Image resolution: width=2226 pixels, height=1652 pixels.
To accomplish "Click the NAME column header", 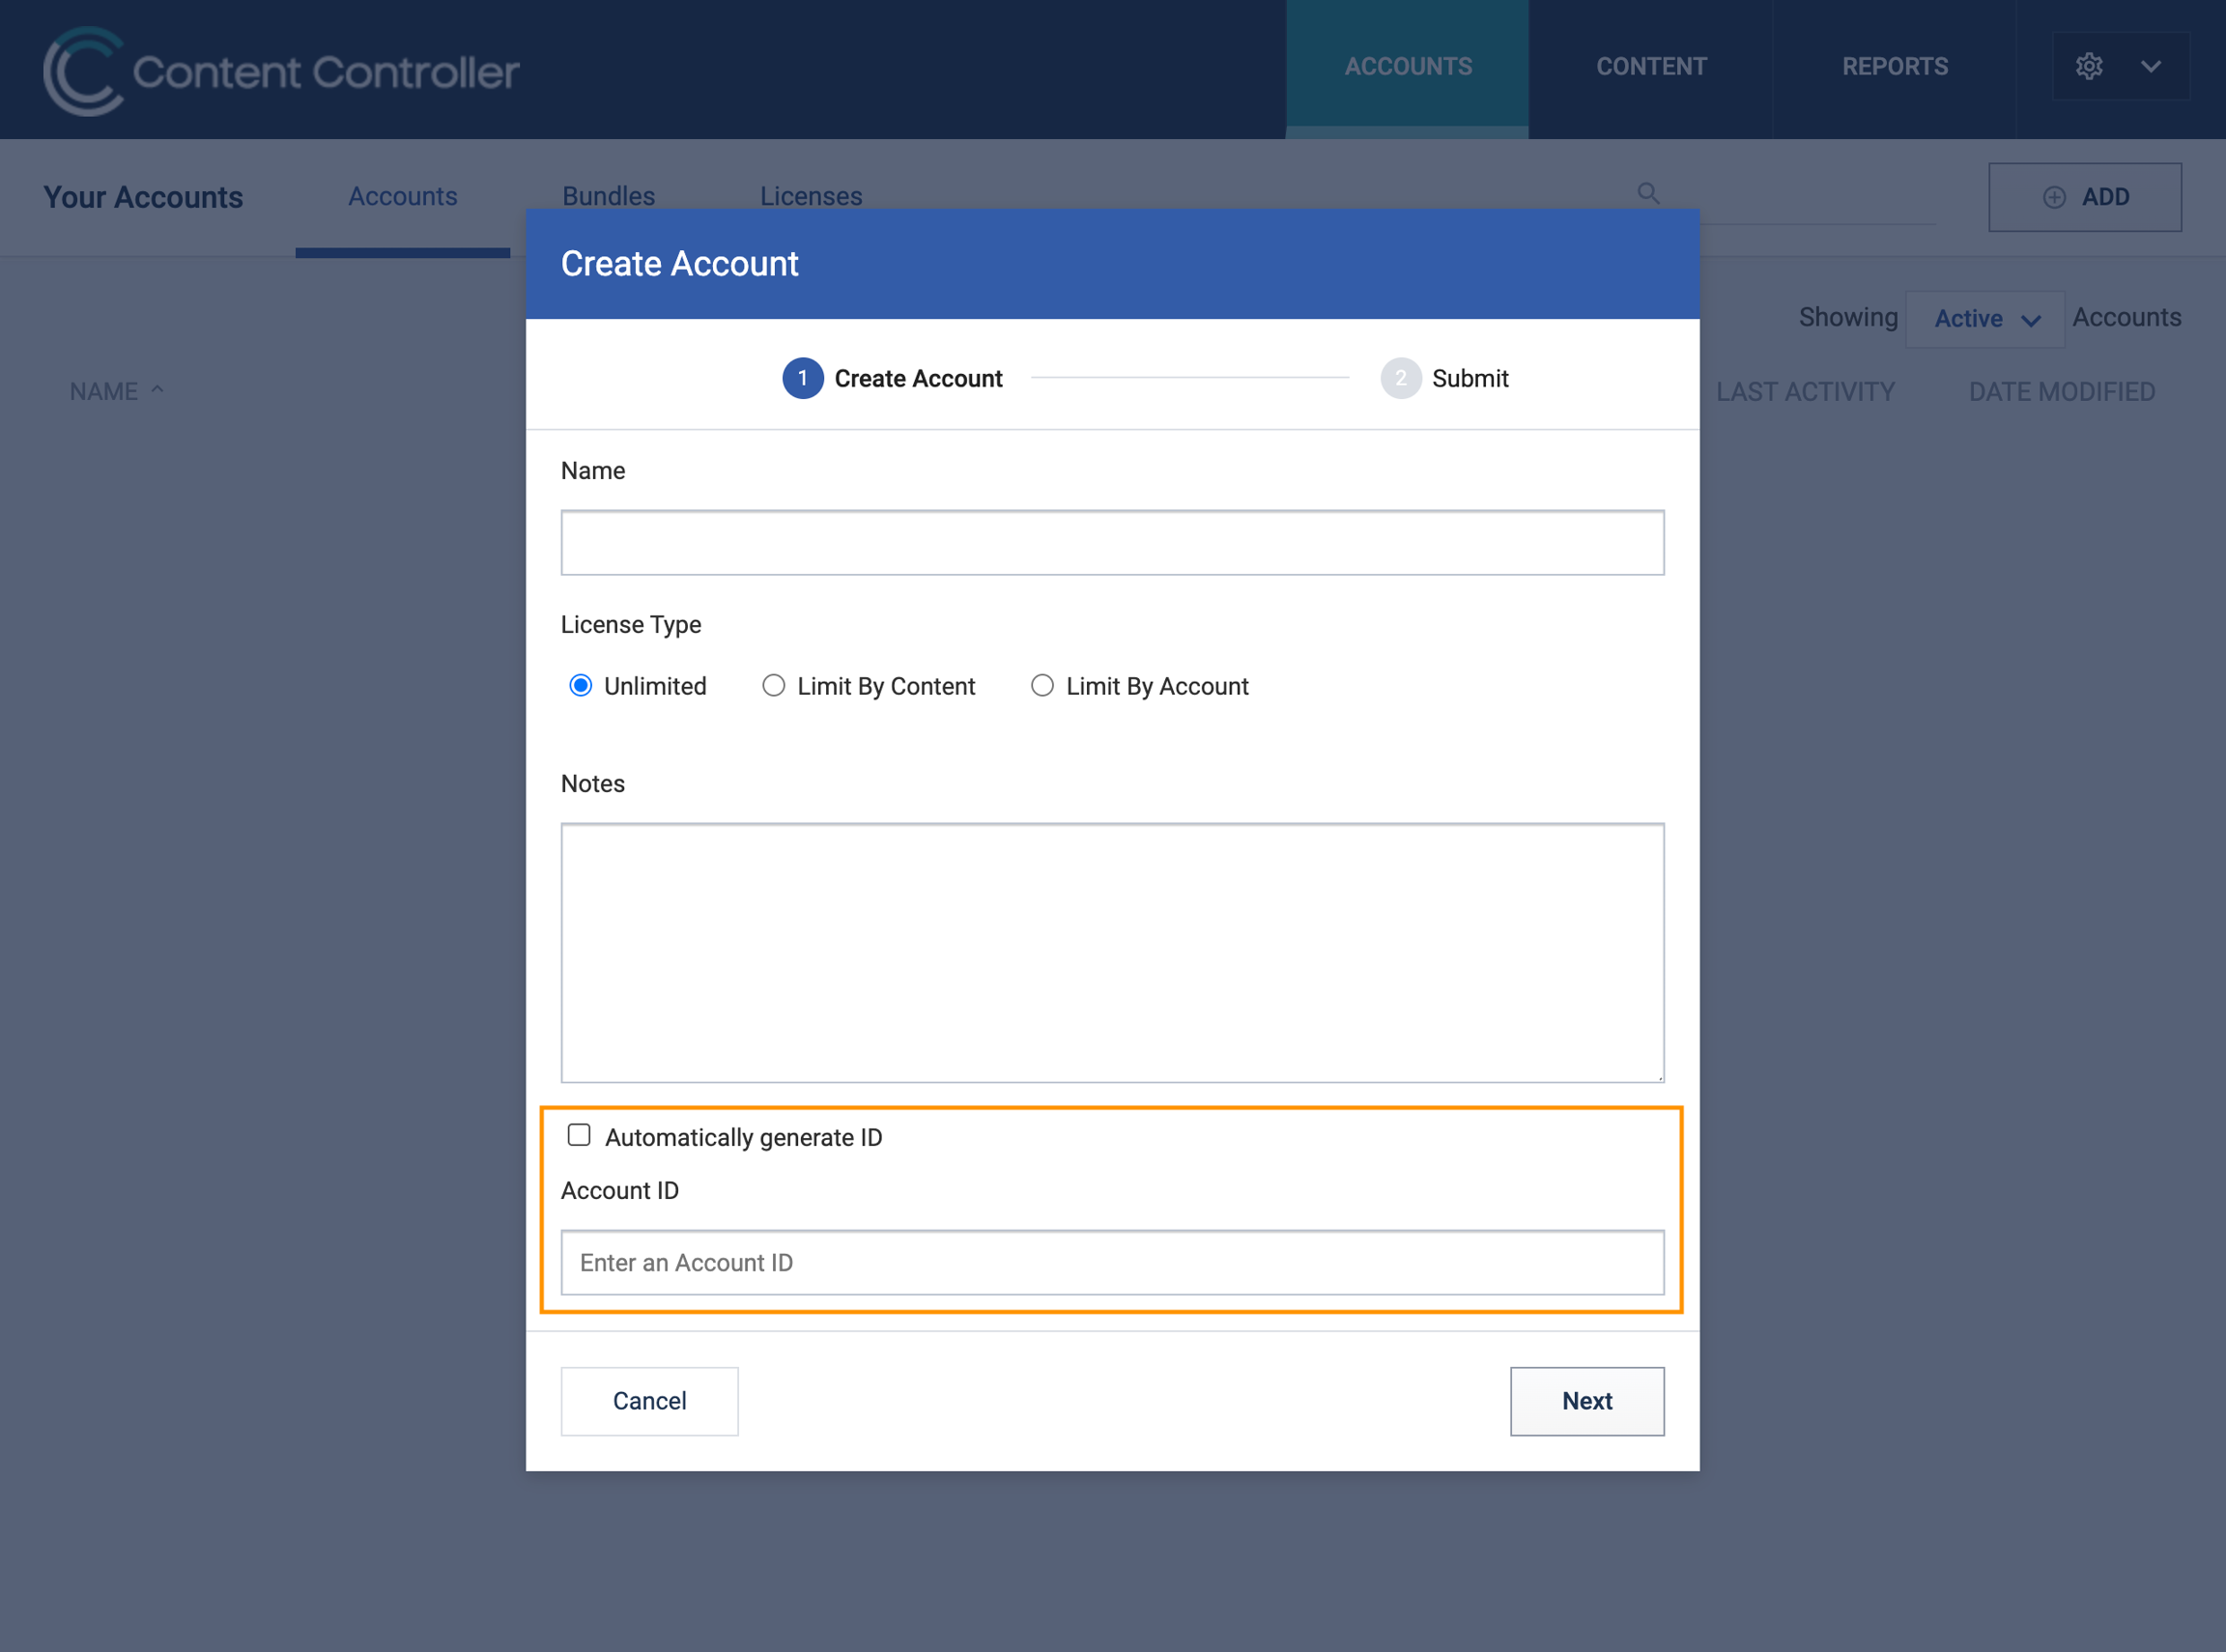I will (104, 392).
